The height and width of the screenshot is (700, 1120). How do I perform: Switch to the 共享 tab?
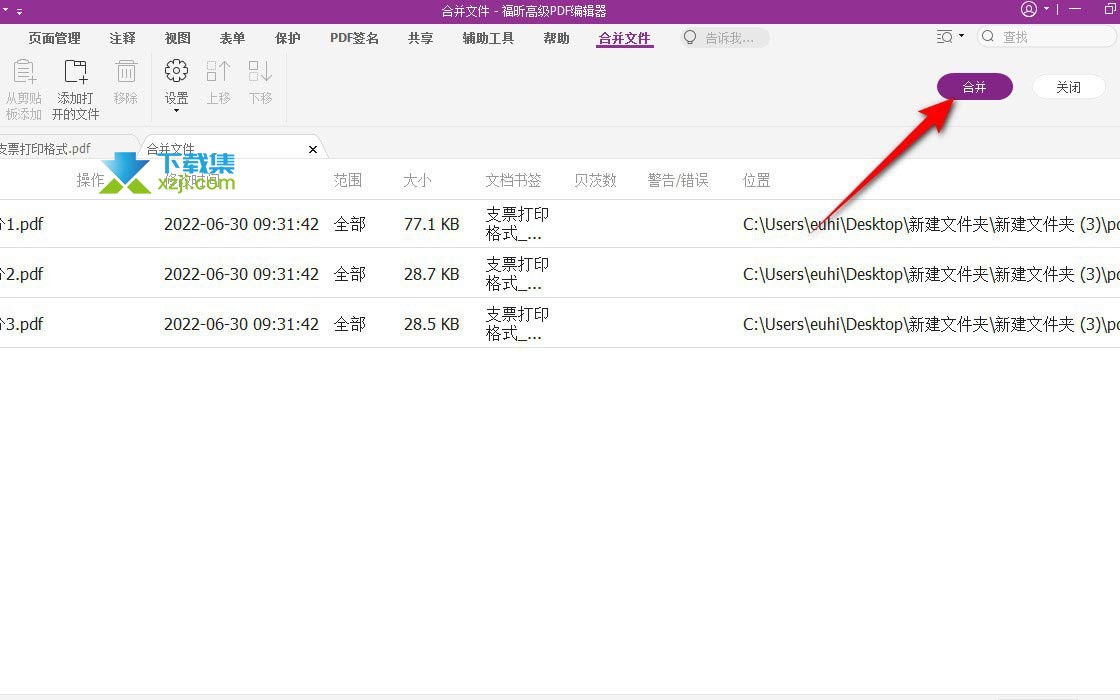coord(421,39)
